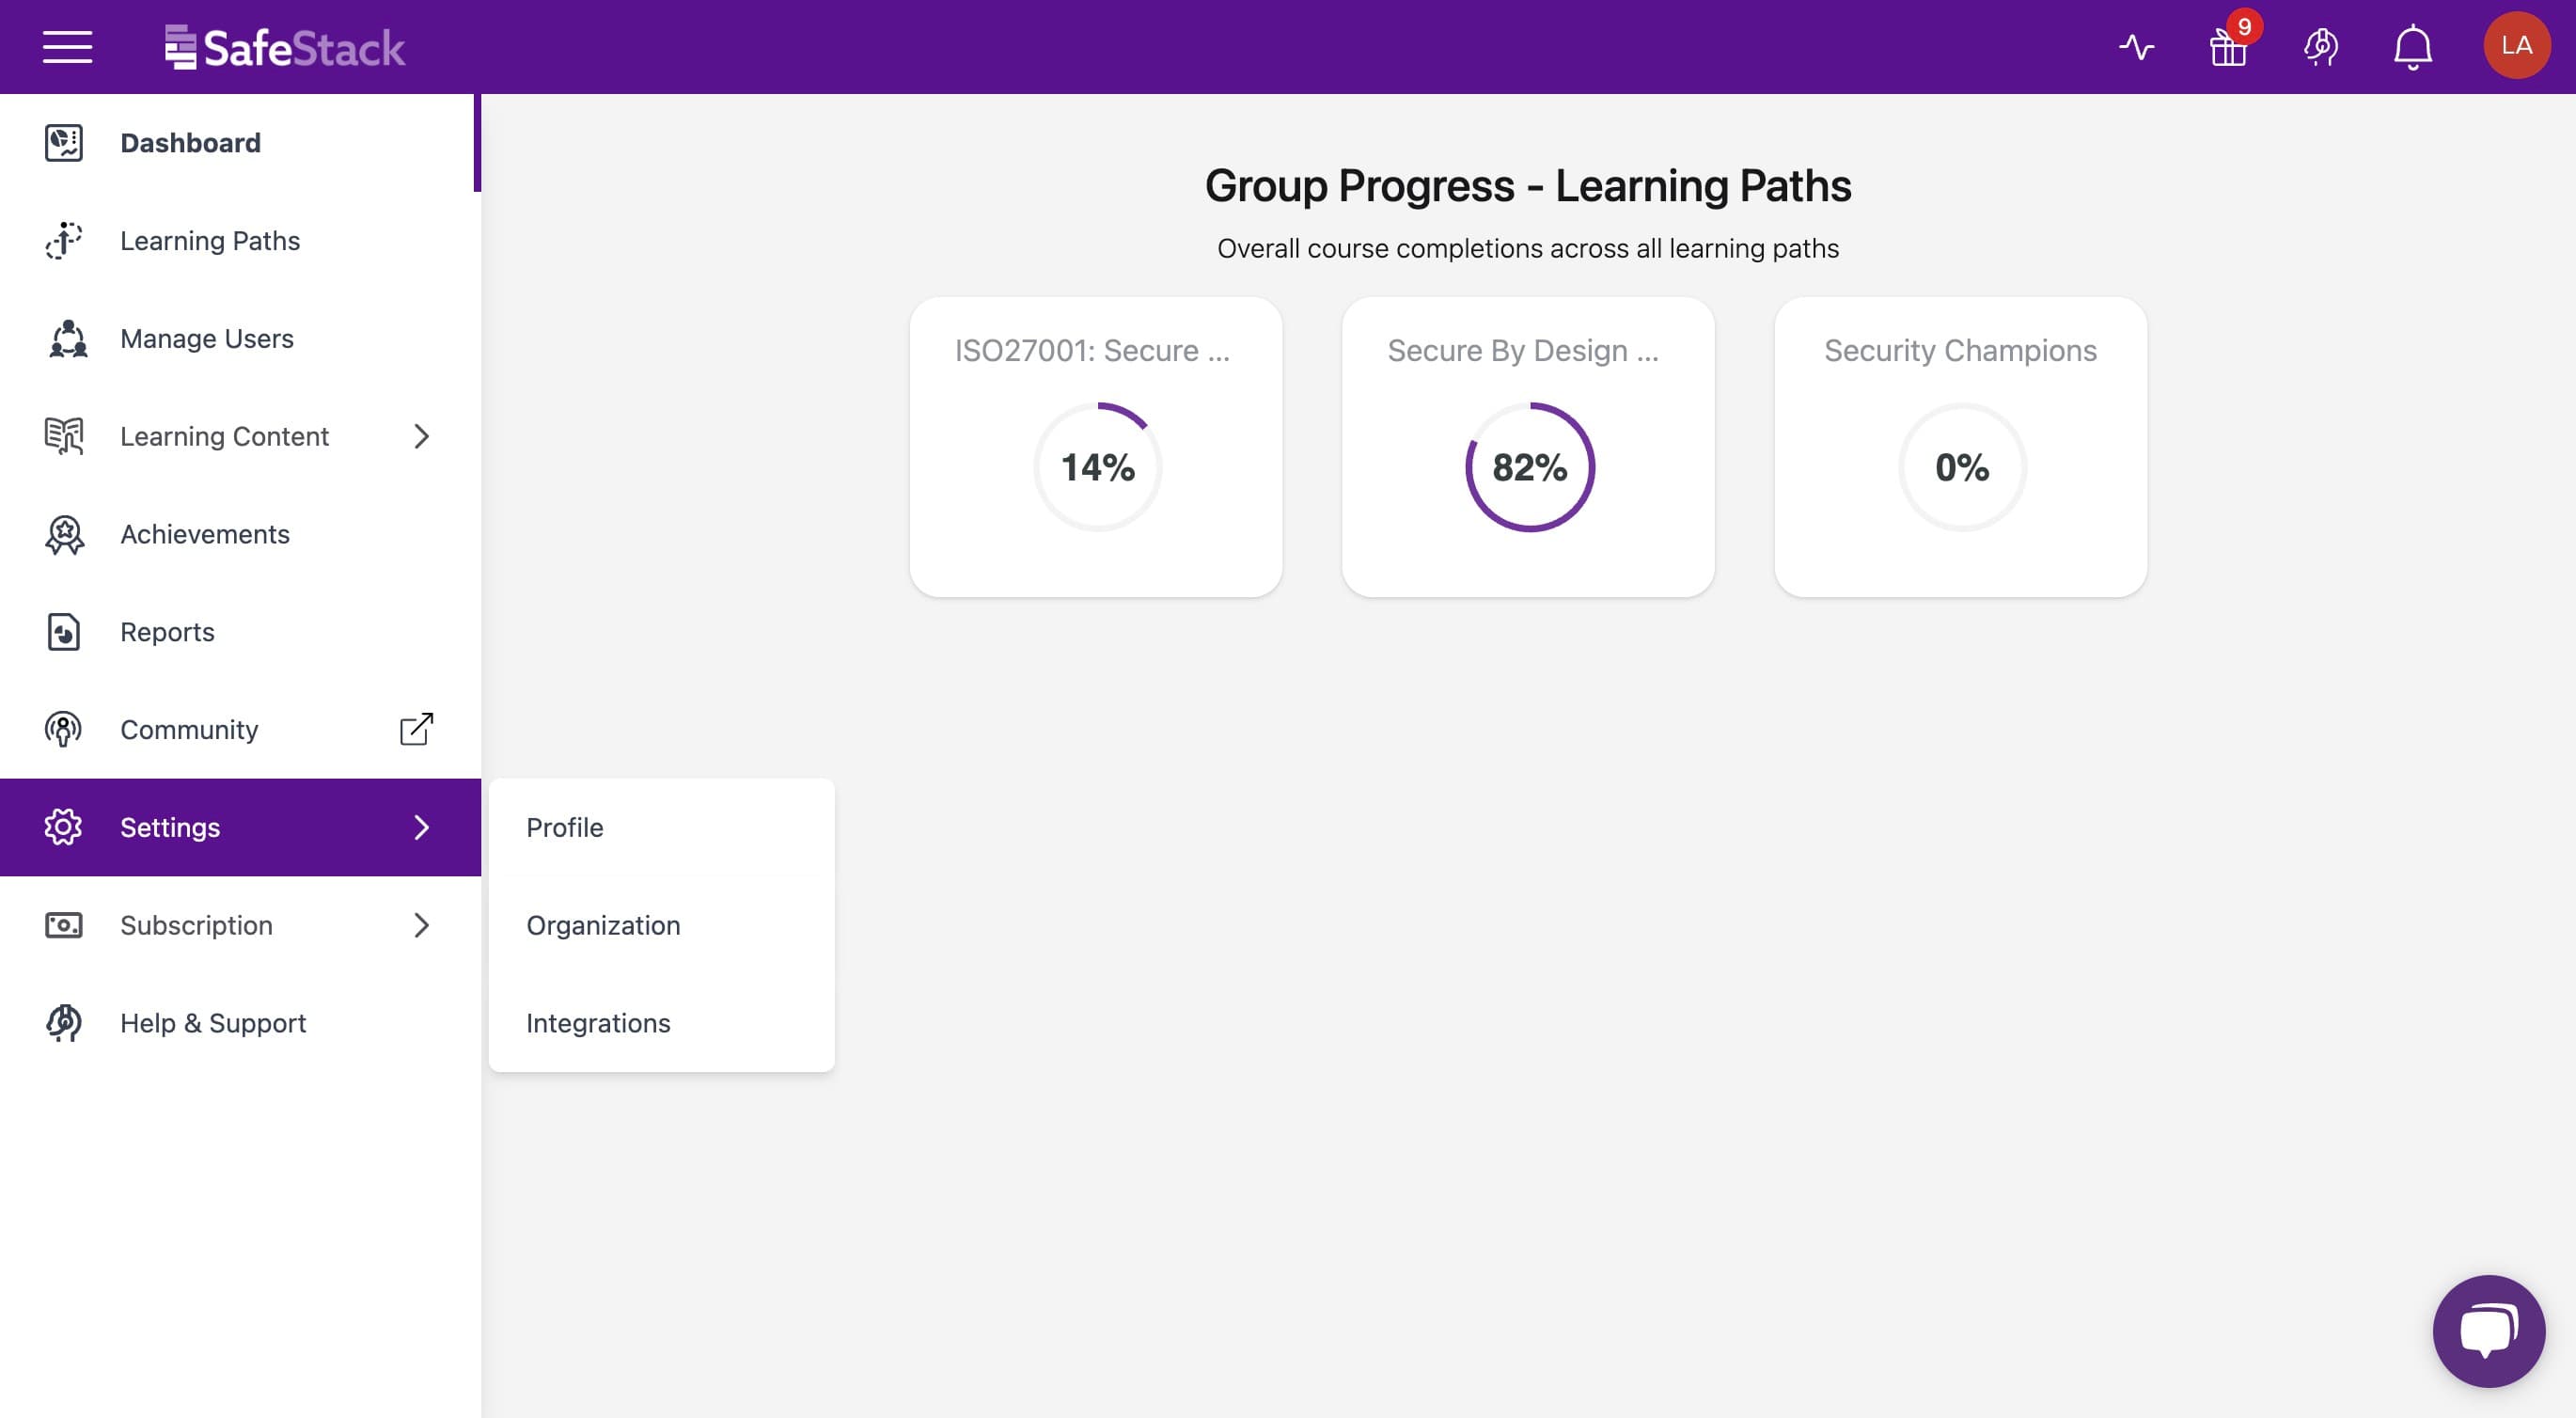Click the Community external link icon
2576x1418 pixels.
pyautogui.click(x=416, y=730)
